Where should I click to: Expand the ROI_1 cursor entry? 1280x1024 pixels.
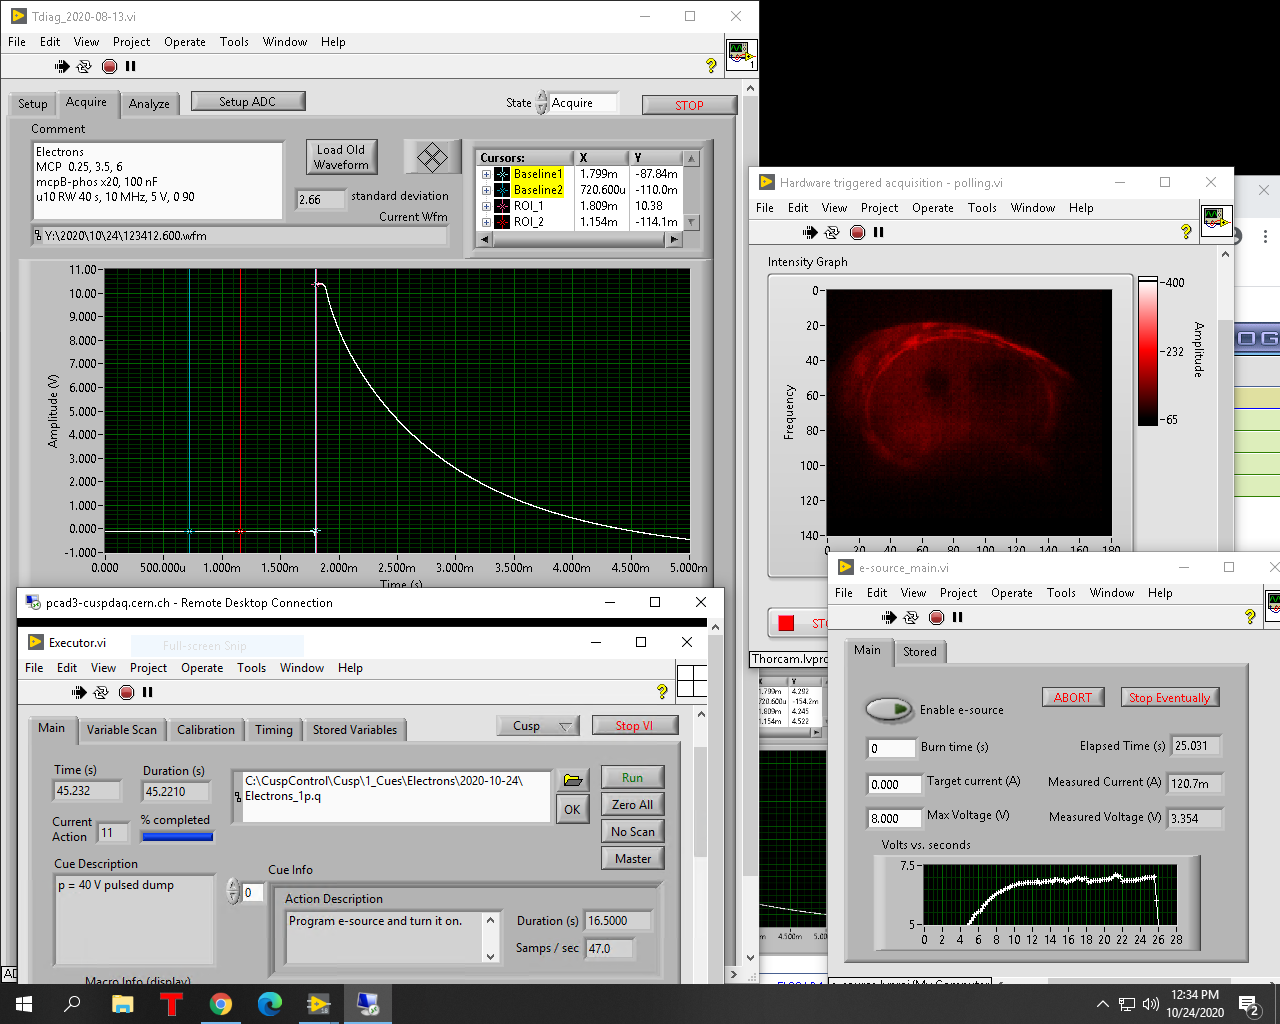(x=486, y=206)
